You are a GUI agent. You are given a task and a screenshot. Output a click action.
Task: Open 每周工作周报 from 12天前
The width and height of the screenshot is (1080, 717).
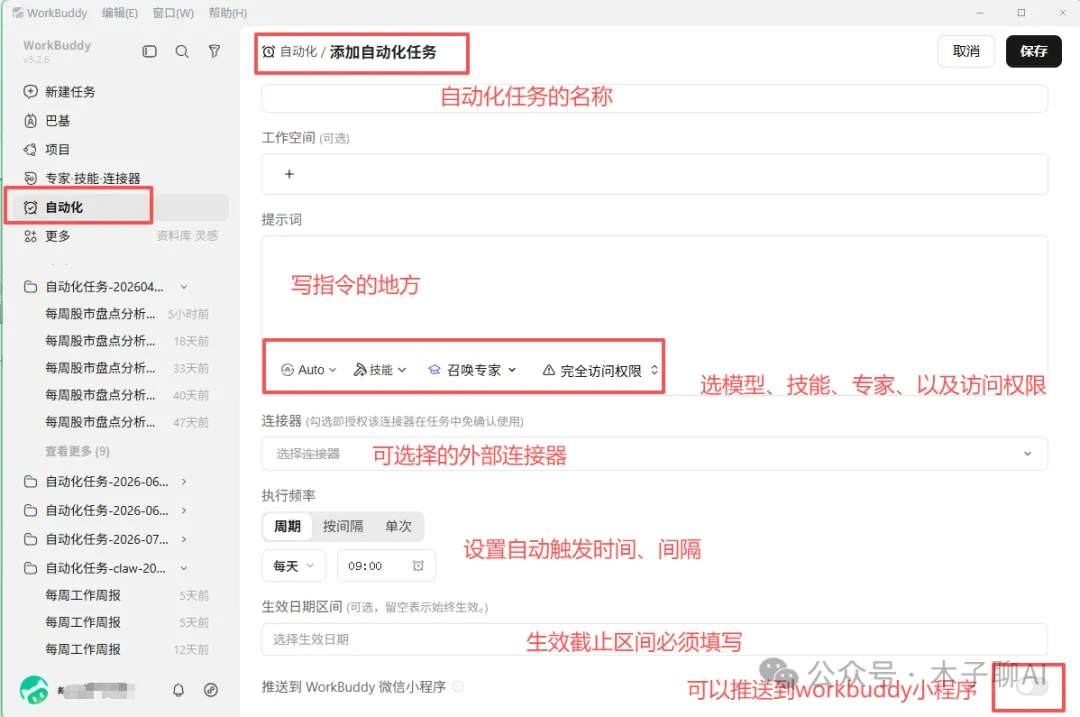coord(127,650)
